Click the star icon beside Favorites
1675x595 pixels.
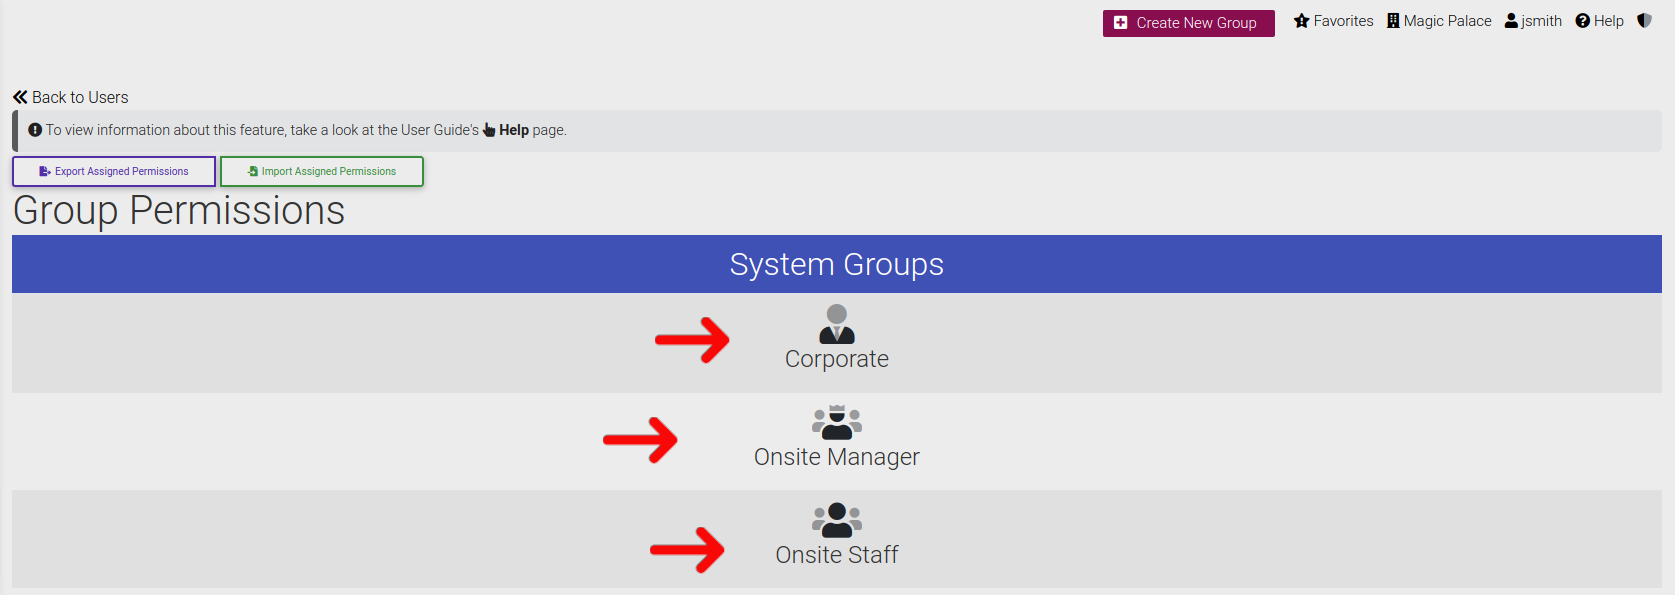[1301, 21]
